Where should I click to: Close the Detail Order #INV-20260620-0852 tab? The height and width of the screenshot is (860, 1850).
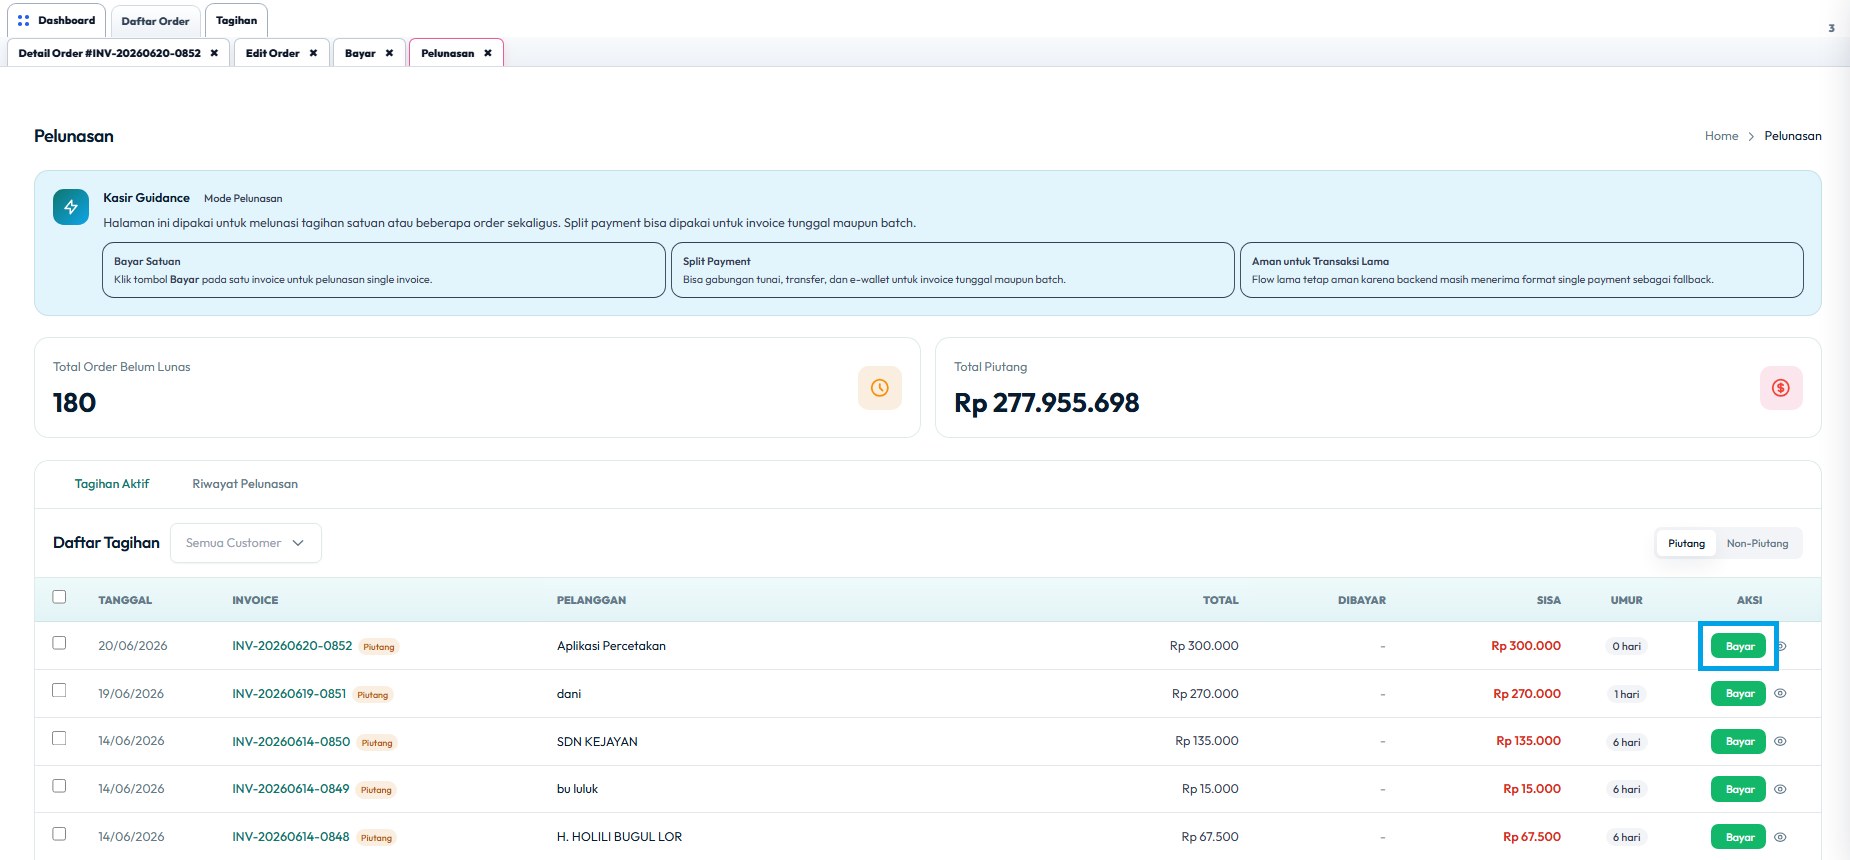[x=214, y=53]
